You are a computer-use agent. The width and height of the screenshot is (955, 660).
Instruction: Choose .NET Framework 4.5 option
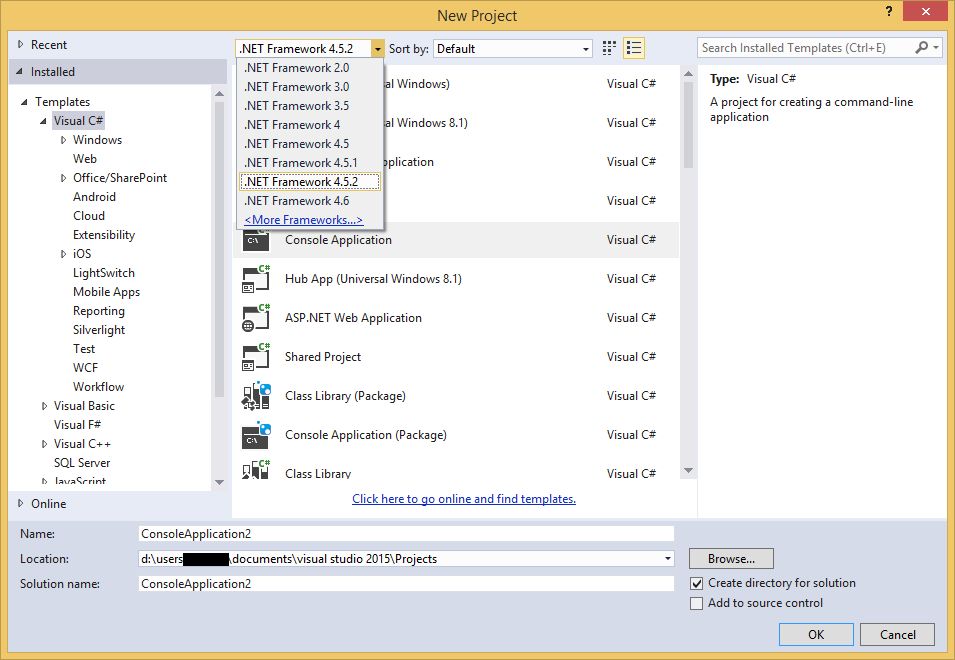(x=310, y=144)
